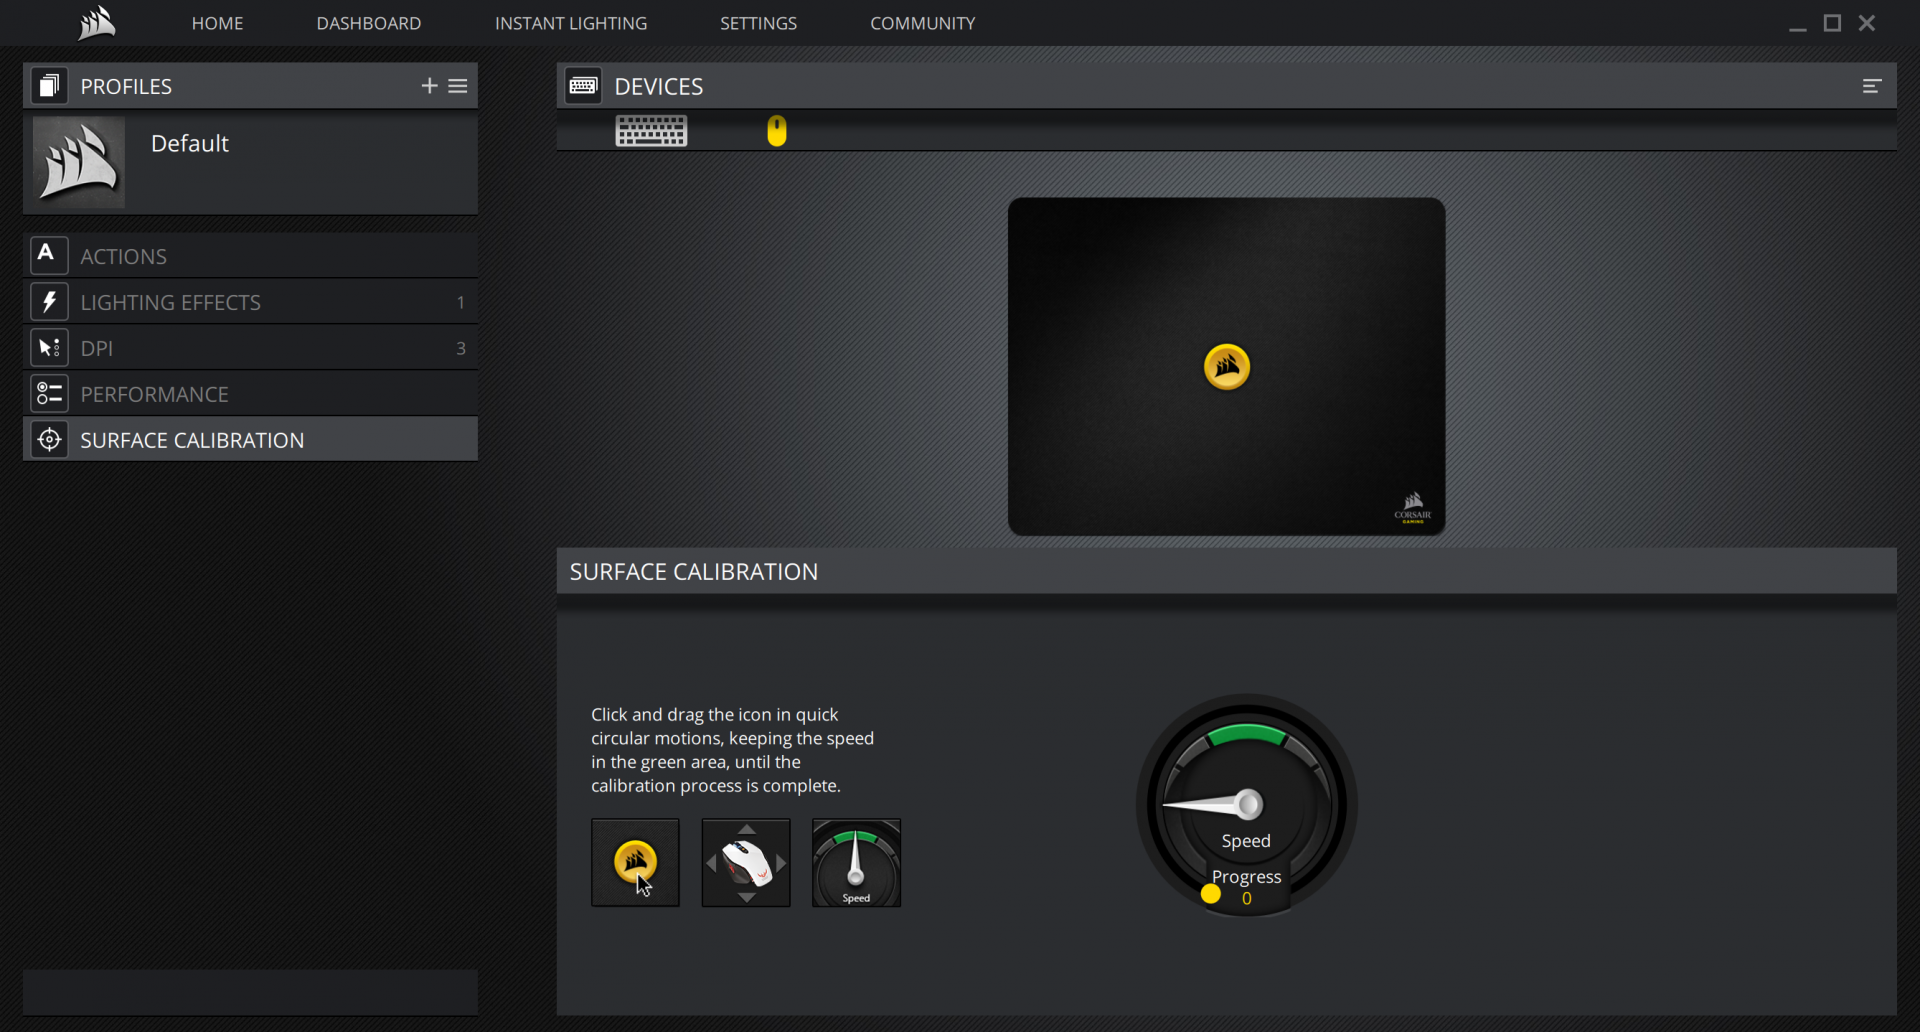Click the DPI cursor icon
This screenshot has width=1920, height=1032.
pyautogui.click(x=49, y=347)
